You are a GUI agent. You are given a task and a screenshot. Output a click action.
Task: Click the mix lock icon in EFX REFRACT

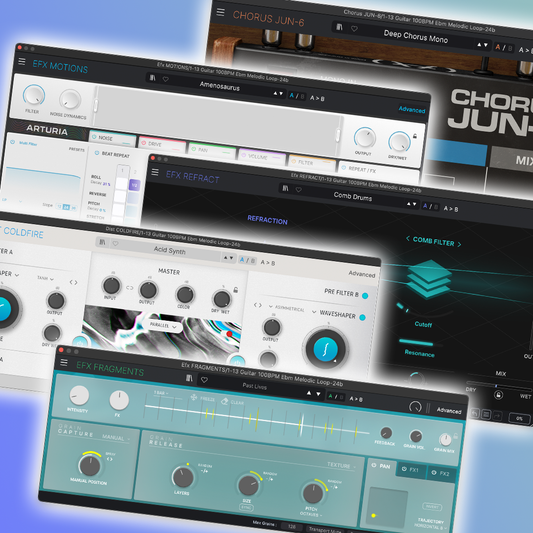pos(498,395)
